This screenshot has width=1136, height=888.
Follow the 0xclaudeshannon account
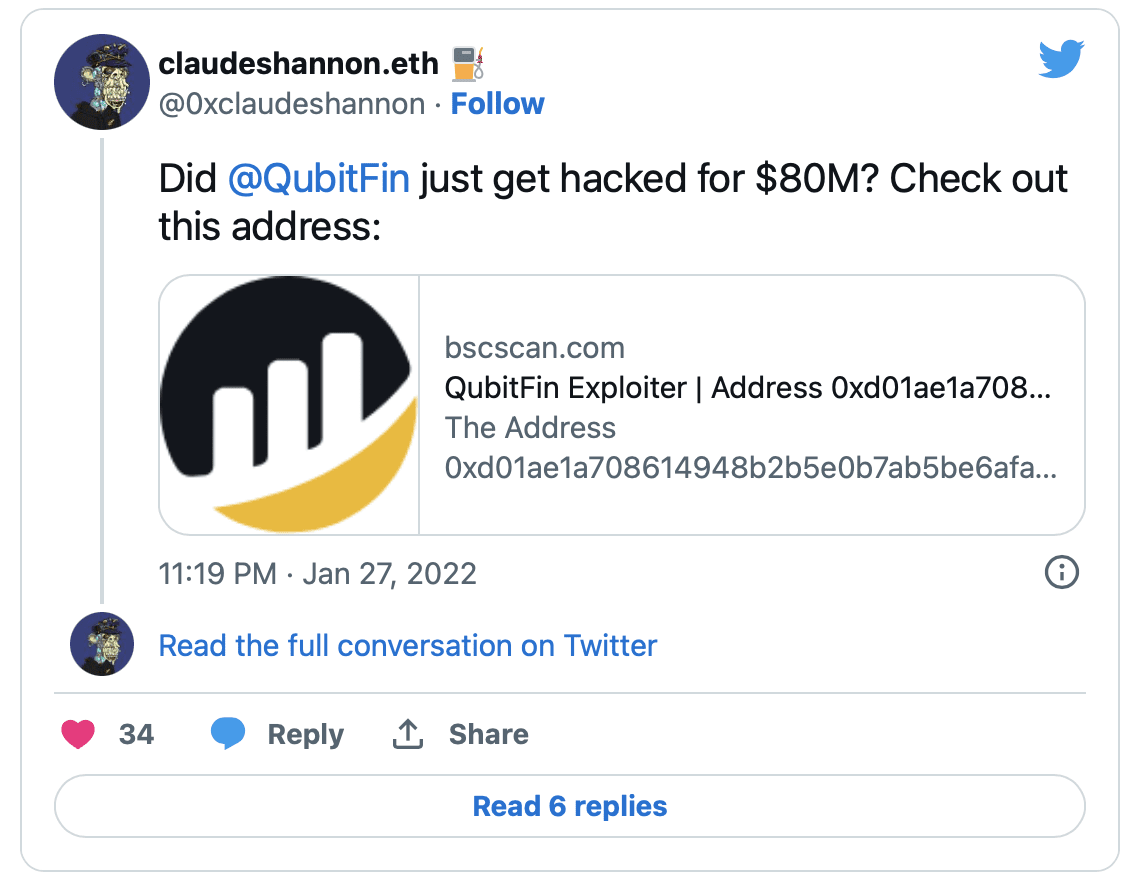[497, 104]
